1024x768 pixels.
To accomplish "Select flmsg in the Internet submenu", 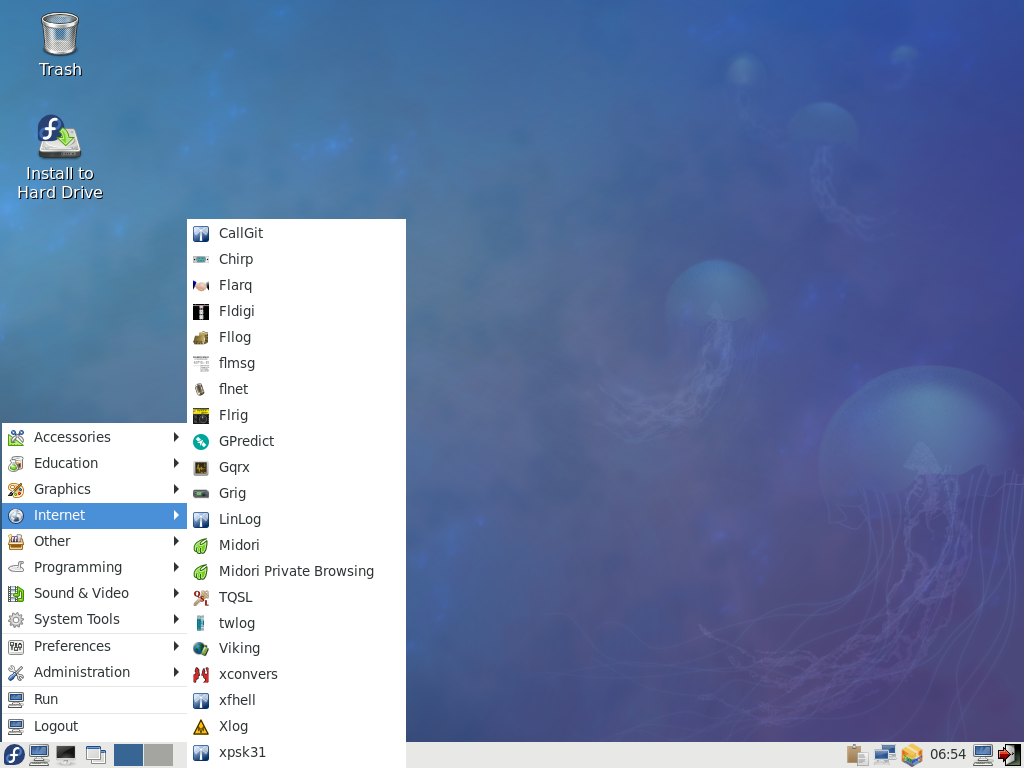I will 296,363.
